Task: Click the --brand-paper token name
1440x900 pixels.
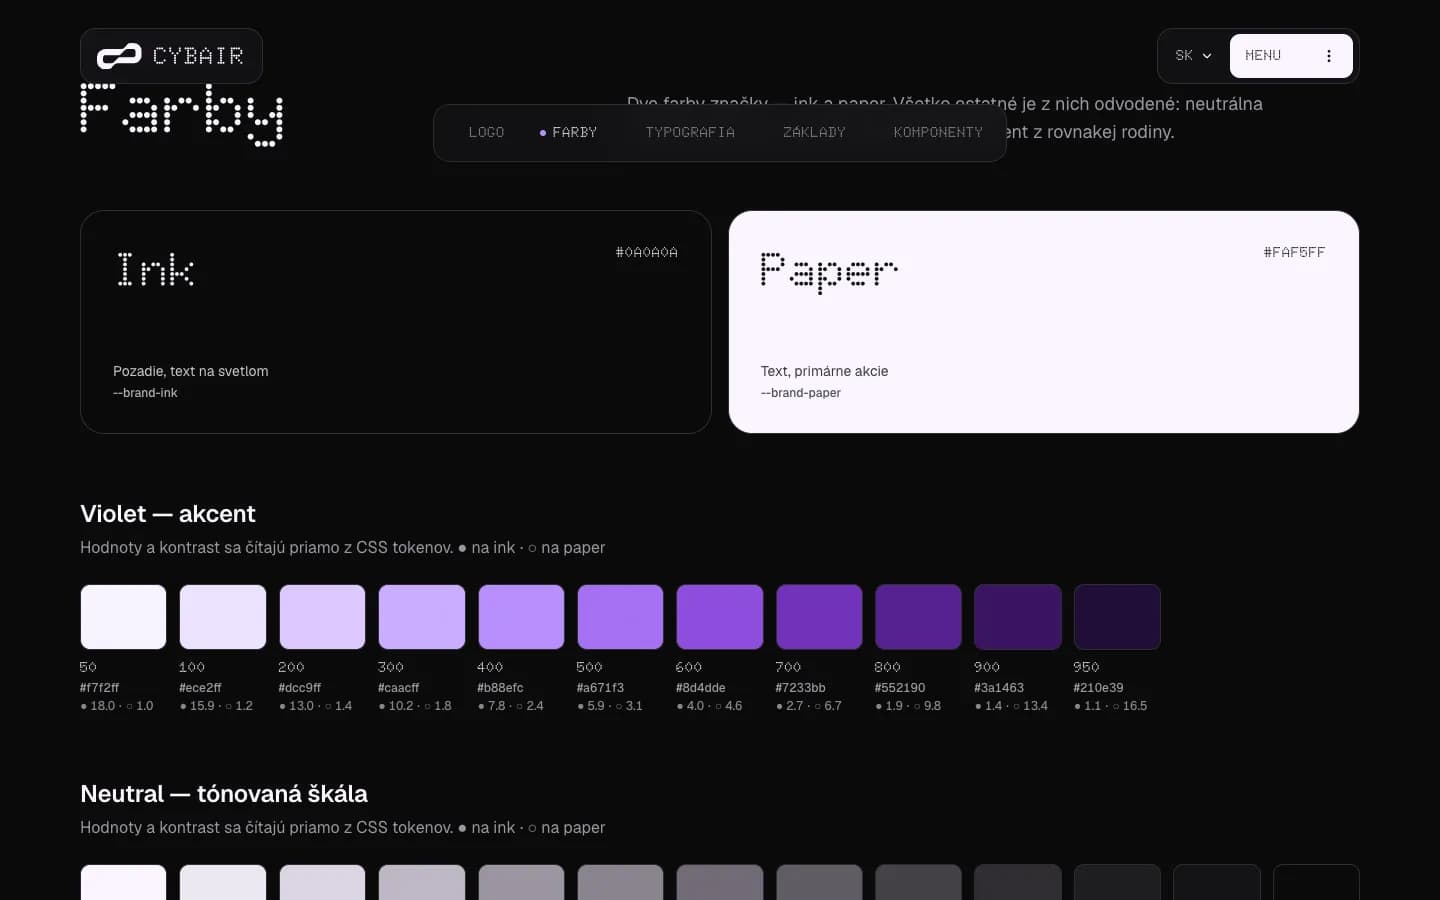Action: pos(801,393)
